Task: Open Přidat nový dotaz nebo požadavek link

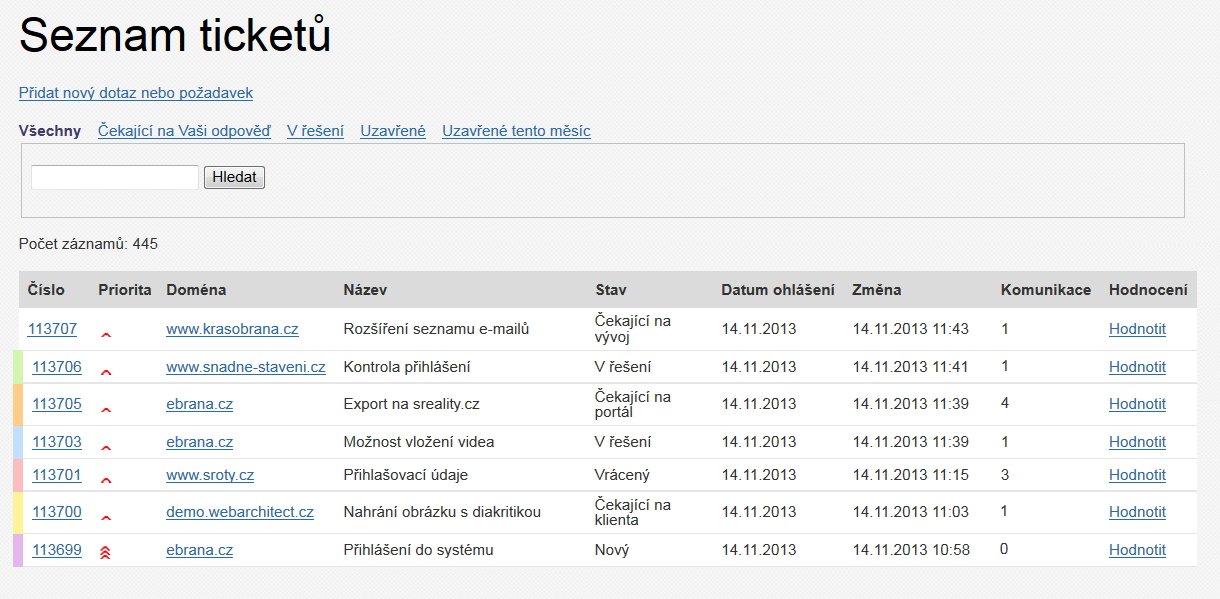Action: (x=136, y=93)
